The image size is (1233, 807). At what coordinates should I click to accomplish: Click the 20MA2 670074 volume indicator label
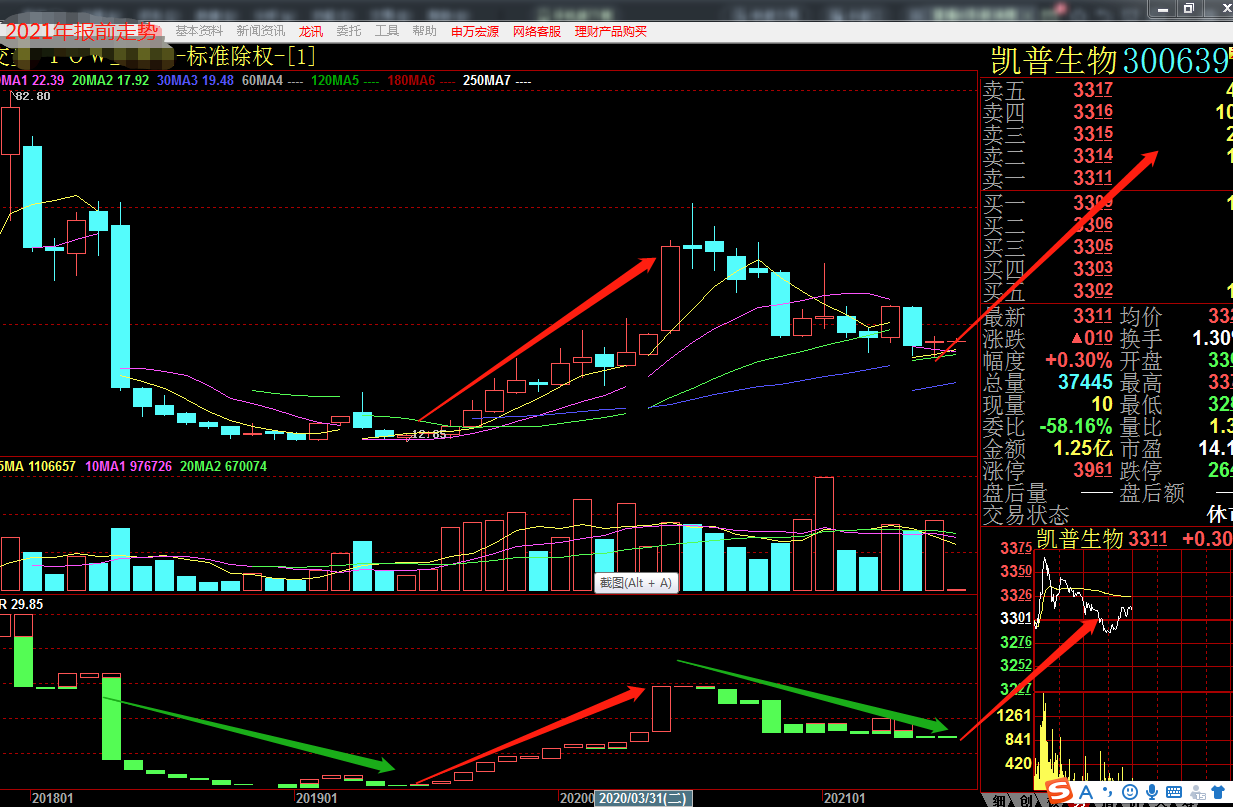click(x=223, y=466)
